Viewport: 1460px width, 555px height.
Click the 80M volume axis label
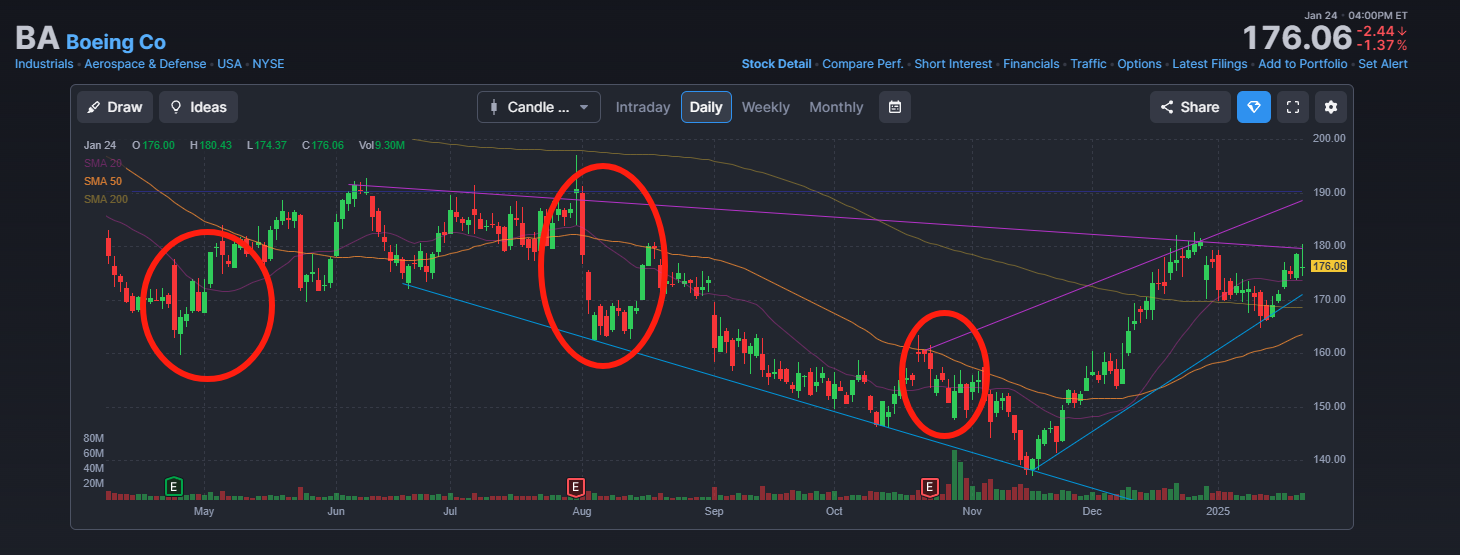94,438
